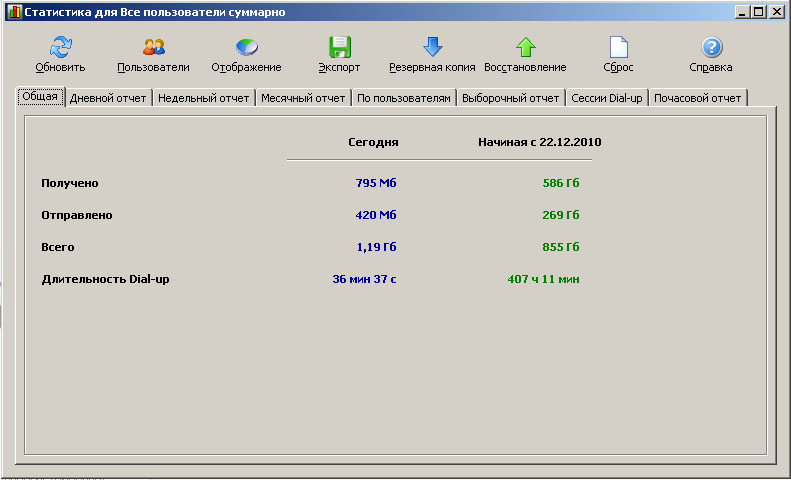Open Справка help question mark icon

711,47
